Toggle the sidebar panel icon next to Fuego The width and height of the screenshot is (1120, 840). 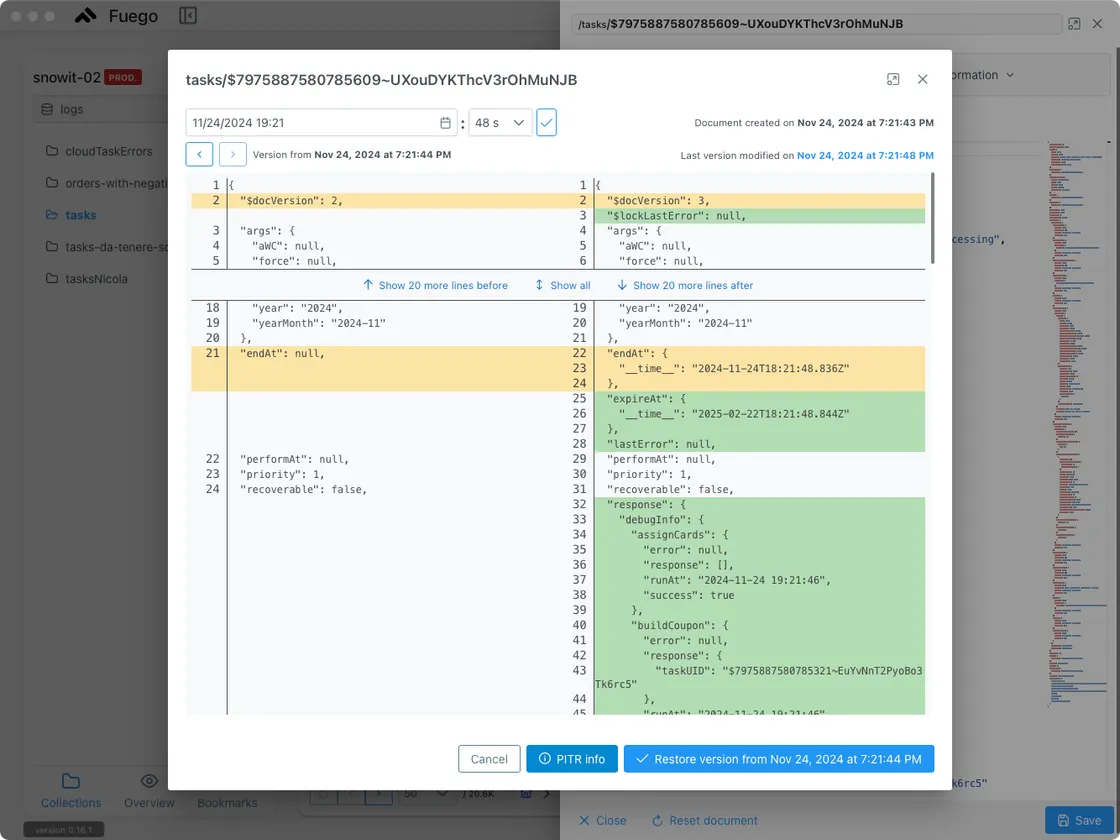[188, 16]
